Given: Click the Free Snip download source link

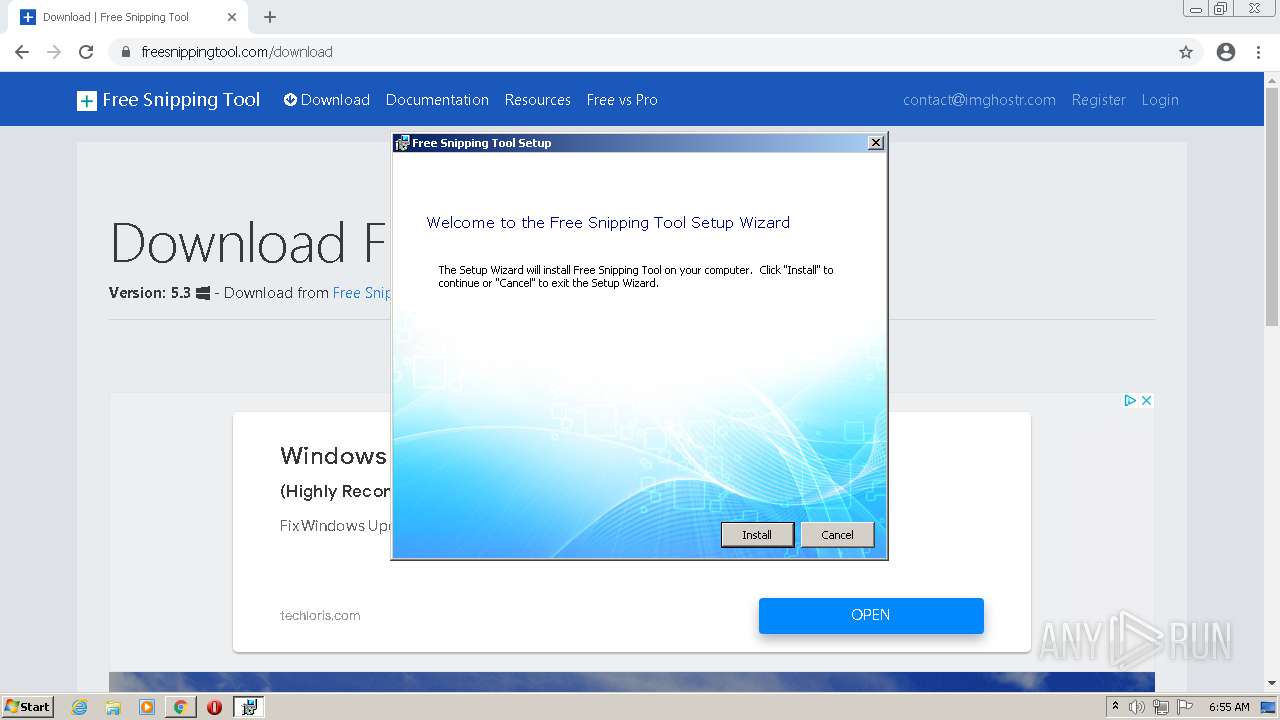Looking at the screenshot, I should click(361, 293).
